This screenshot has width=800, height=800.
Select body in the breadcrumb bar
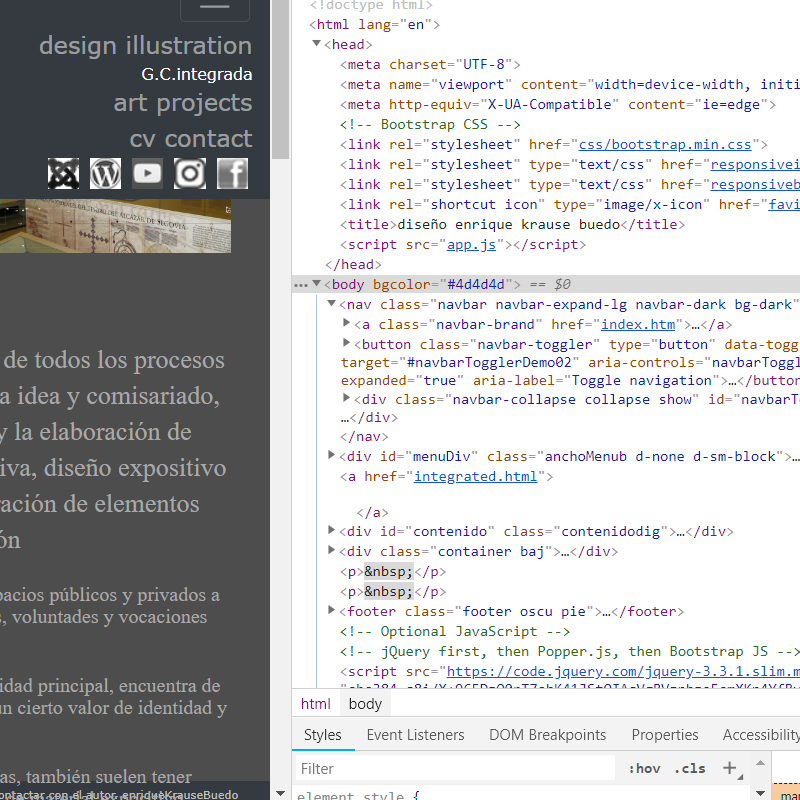click(x=365, y=704)
